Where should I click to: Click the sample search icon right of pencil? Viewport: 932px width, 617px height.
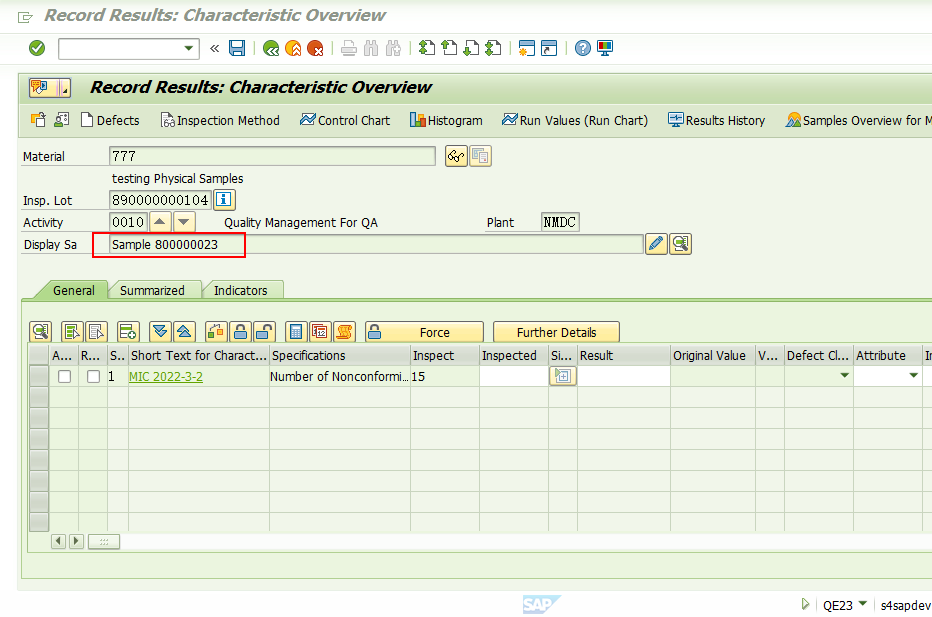[681, 244]
